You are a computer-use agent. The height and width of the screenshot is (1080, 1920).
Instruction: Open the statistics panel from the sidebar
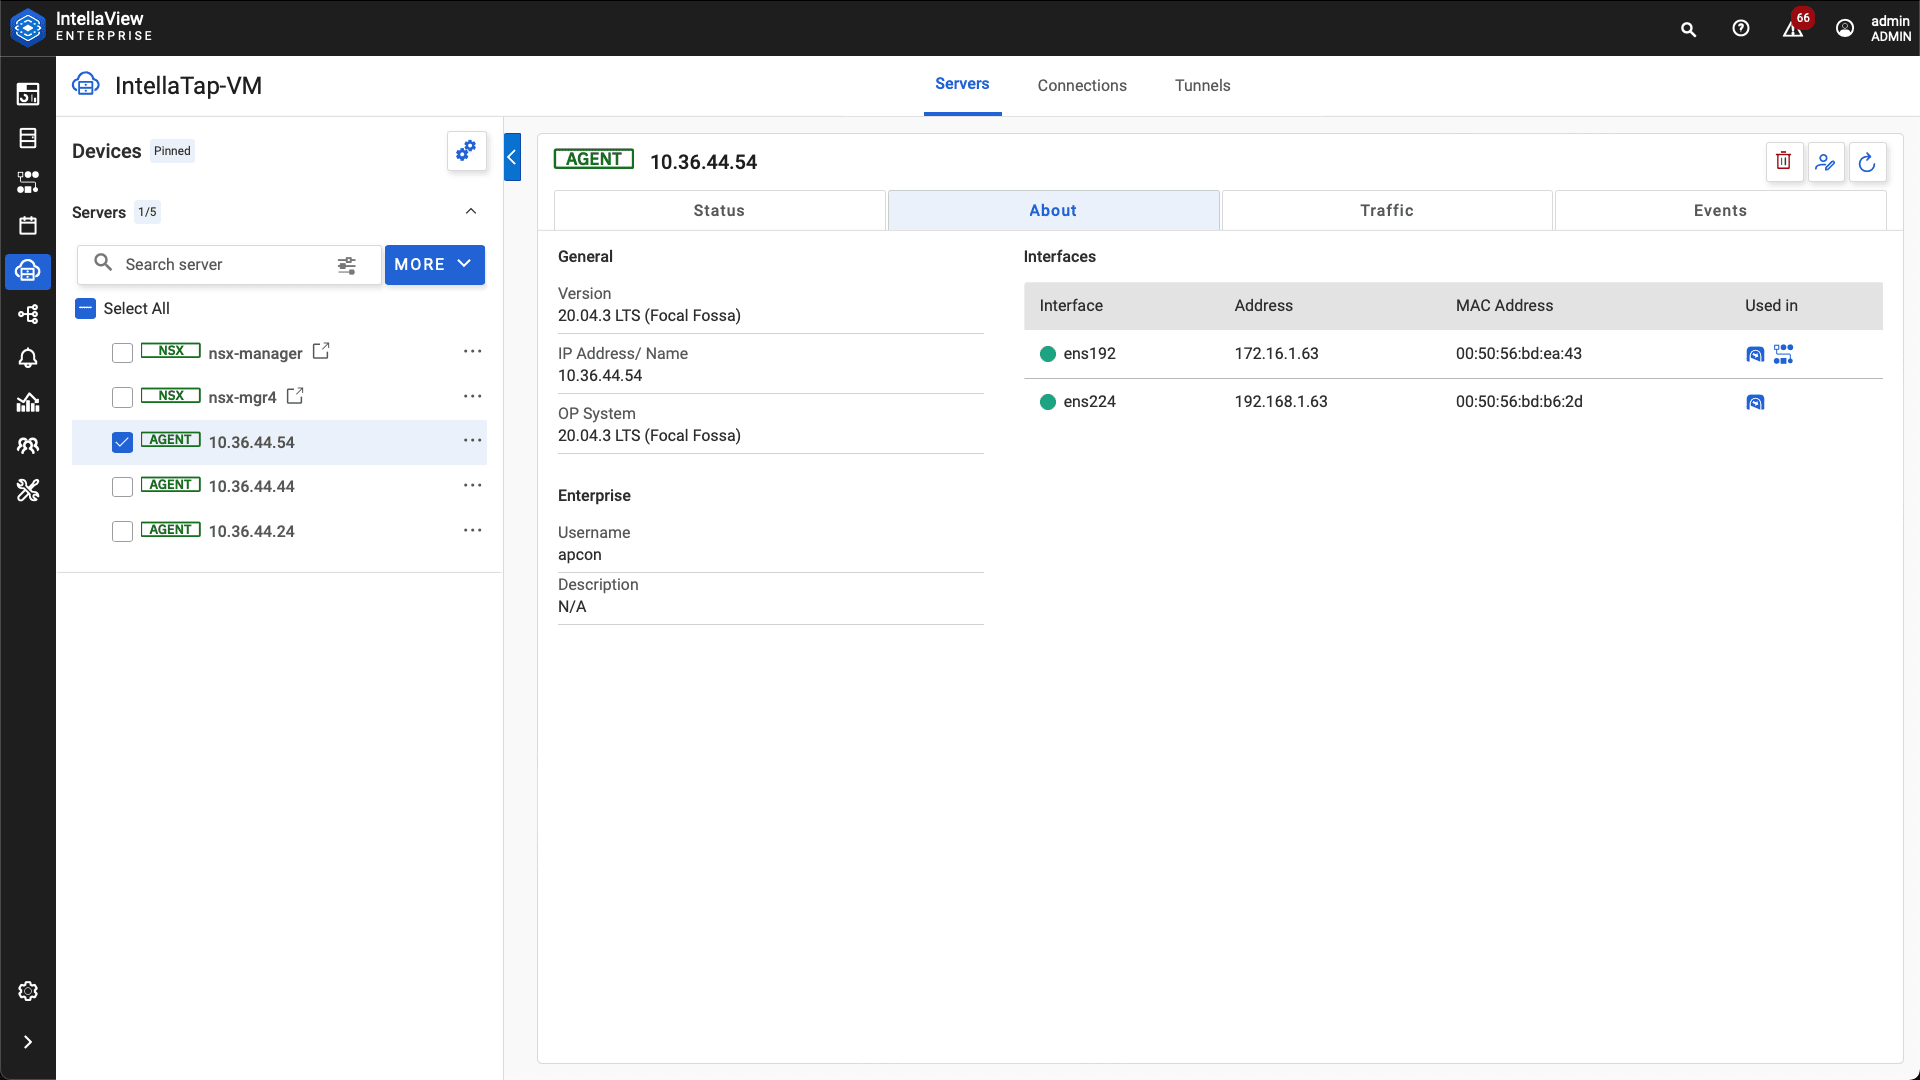[28, 402]
